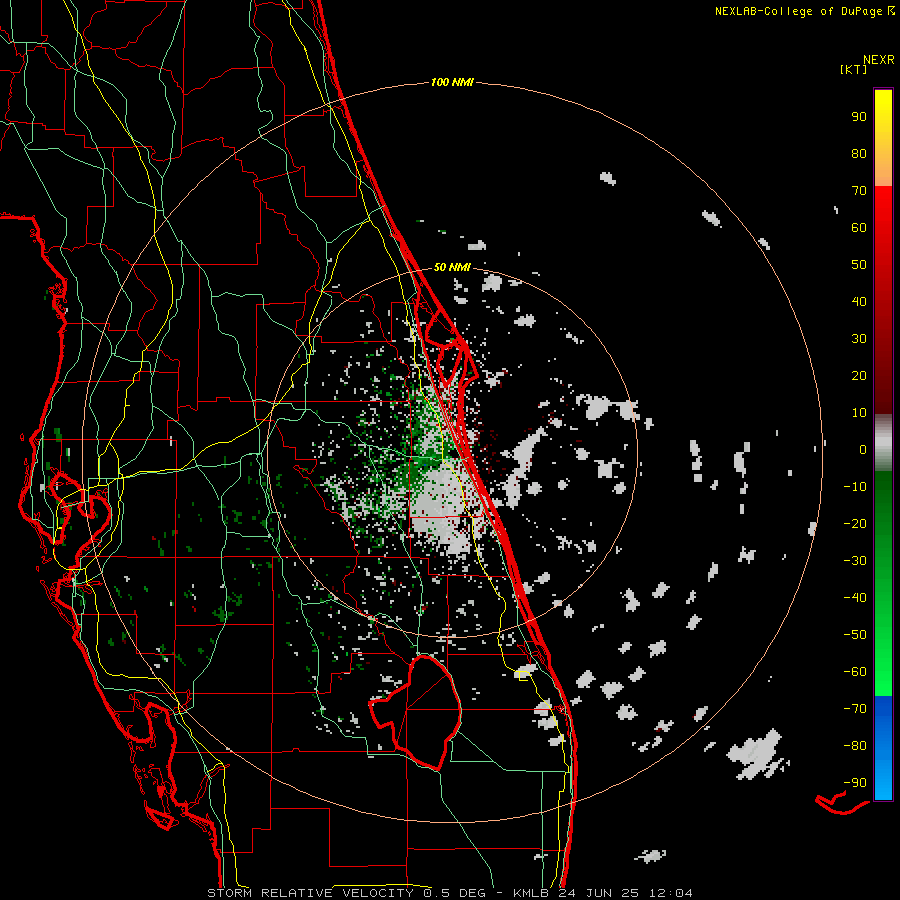Screen dimensions: 900x900
Task: Click the 50 NMI range ring label
Action: click(452, 267)
